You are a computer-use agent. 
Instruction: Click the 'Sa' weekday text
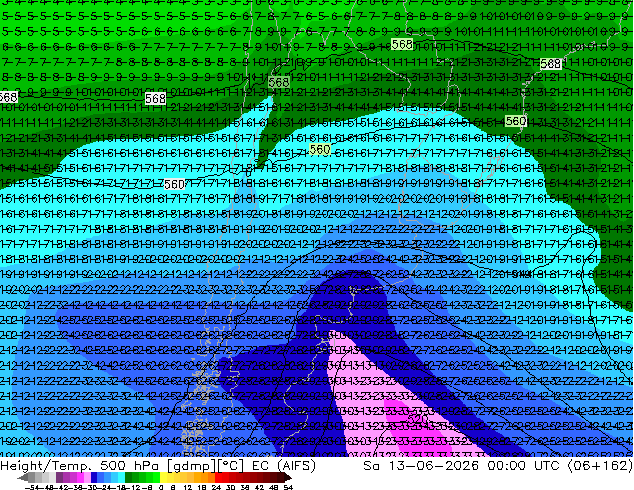click(x=371, y=466)
